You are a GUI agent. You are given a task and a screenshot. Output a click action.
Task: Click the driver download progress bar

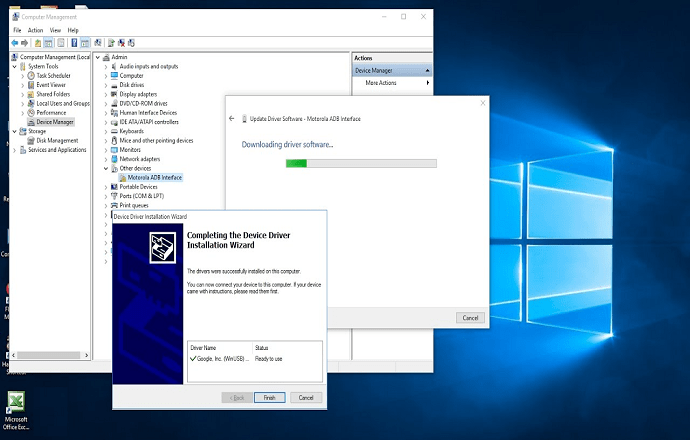[361, 163]
